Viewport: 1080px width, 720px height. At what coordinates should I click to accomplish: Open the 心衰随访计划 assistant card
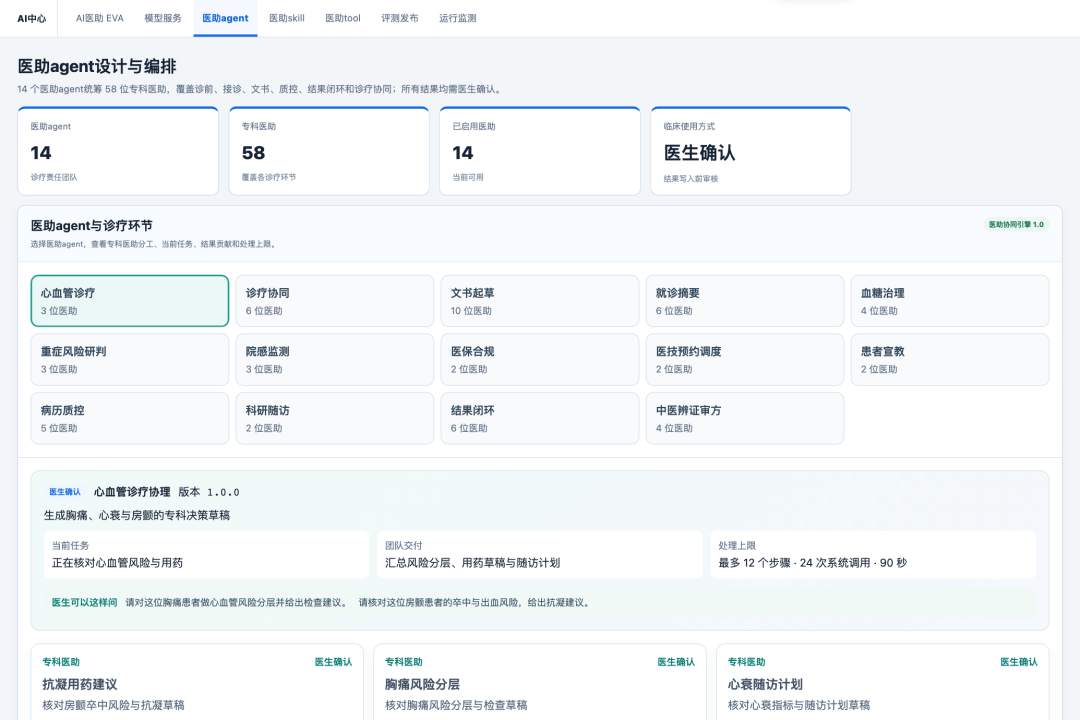(882, 682)
